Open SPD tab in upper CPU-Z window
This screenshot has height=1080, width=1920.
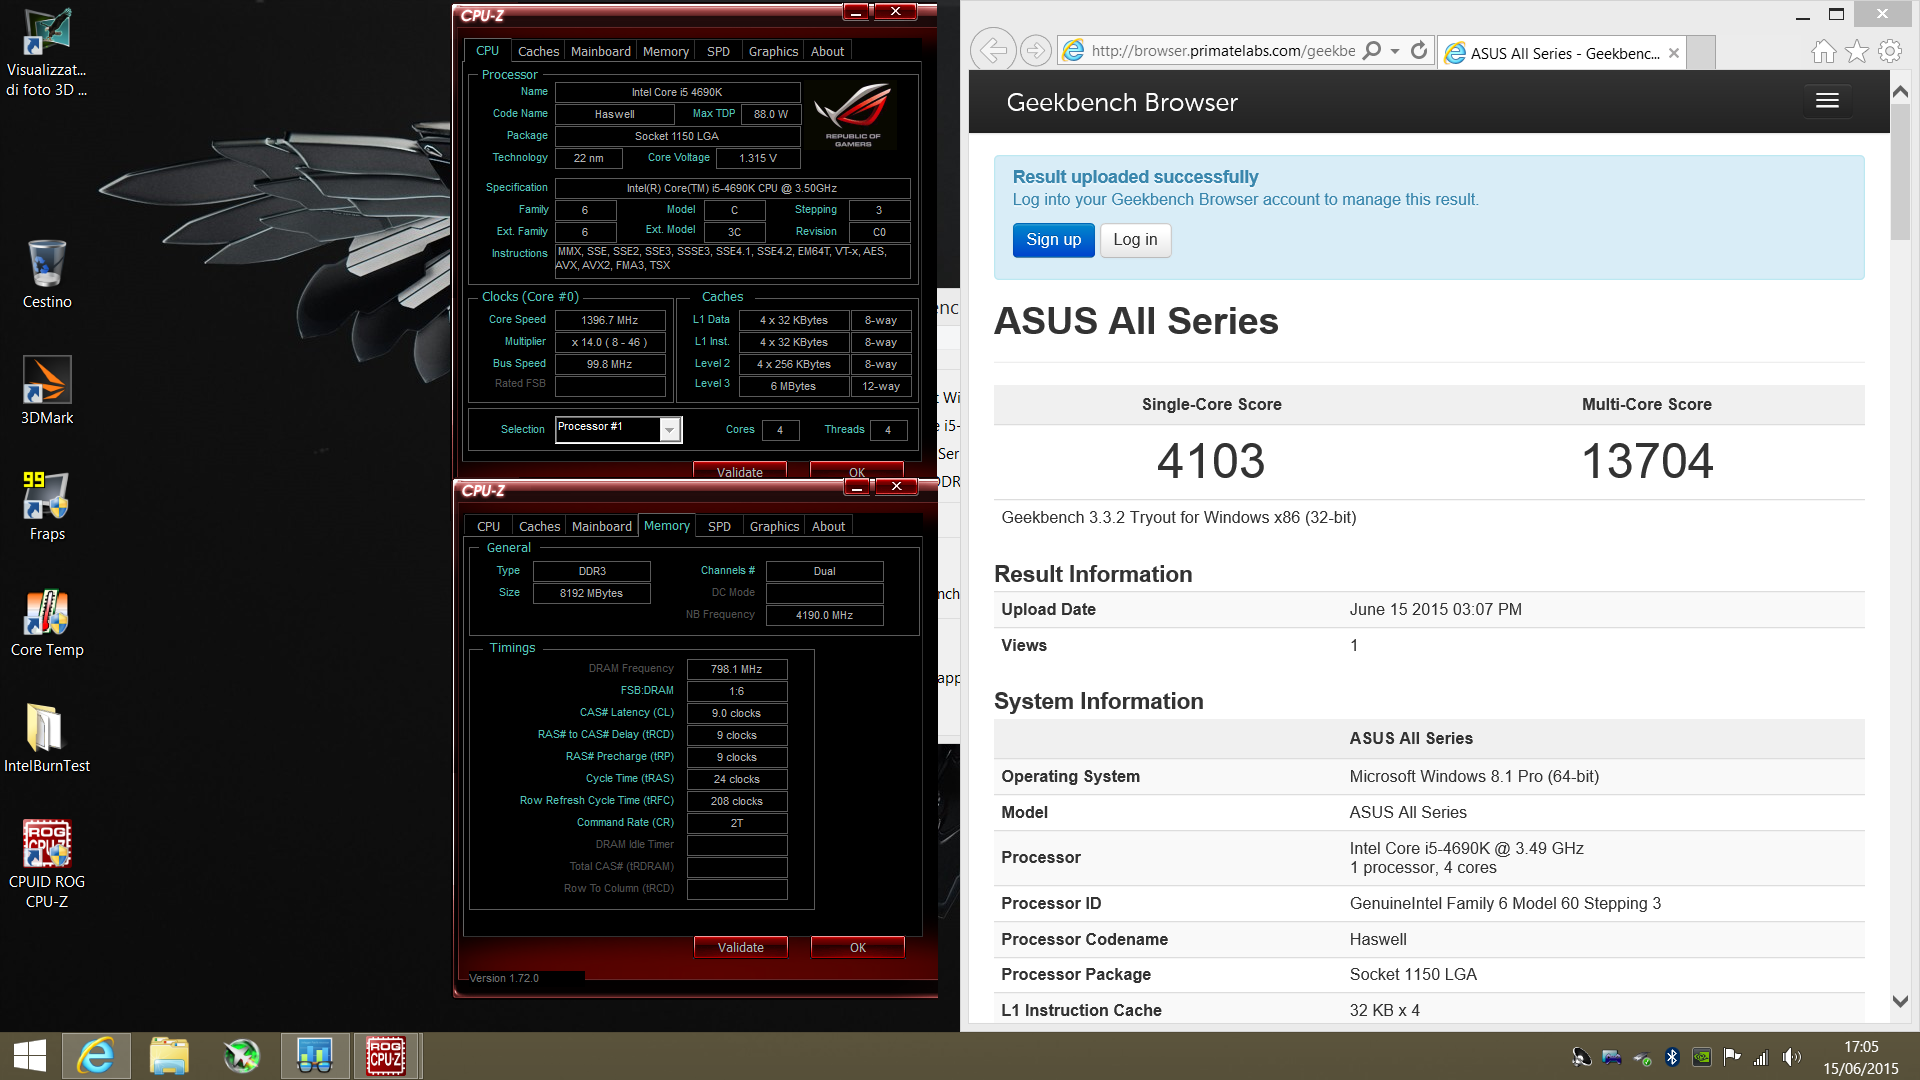[718, 51]
